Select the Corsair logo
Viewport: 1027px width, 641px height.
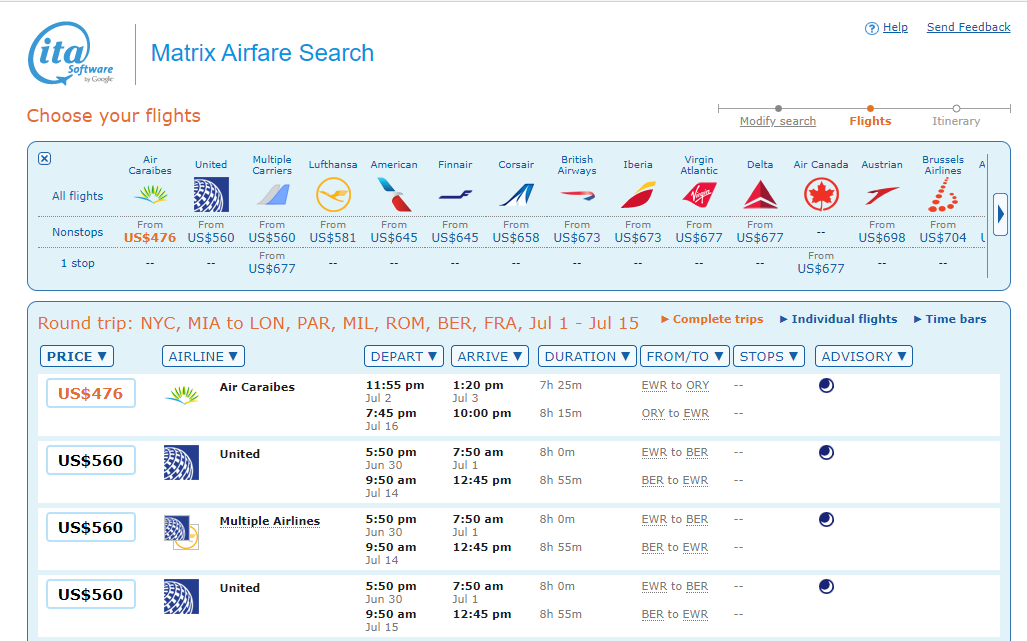516,194
